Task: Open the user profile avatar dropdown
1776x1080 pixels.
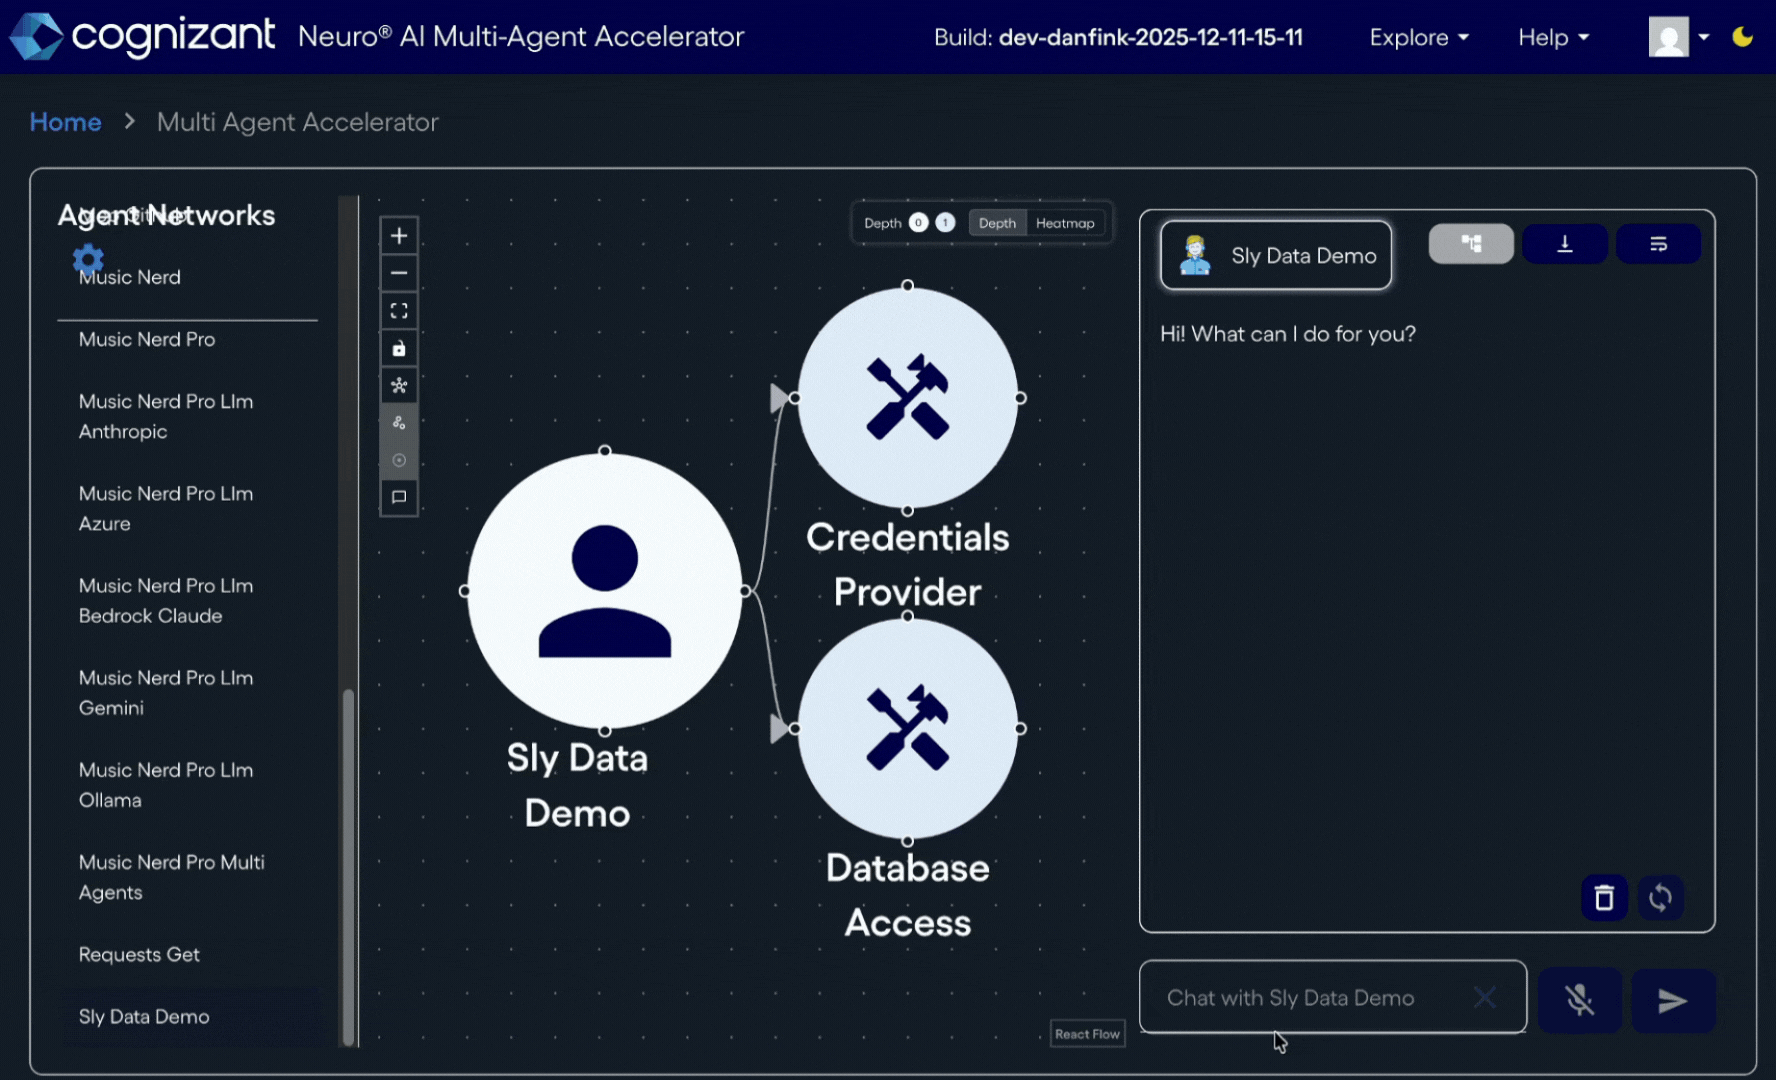Action: (x=1677, y=37)
